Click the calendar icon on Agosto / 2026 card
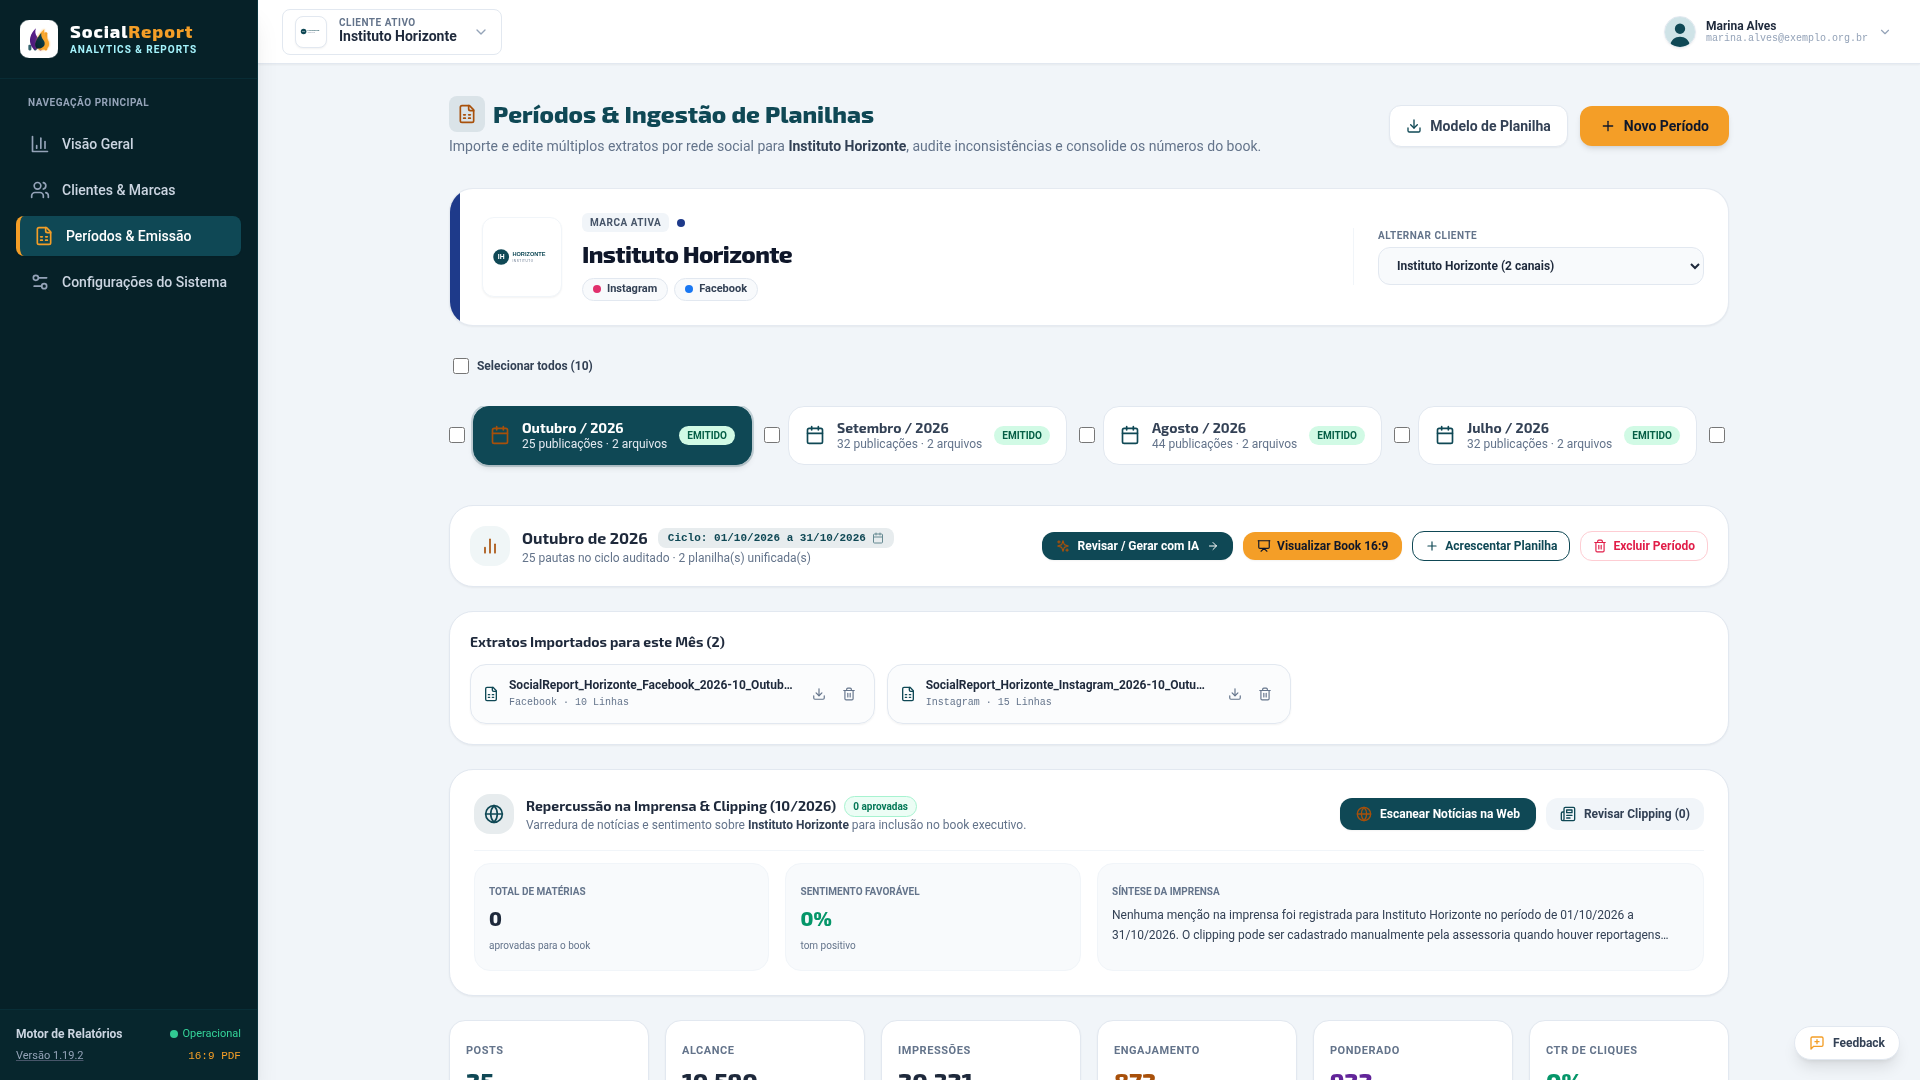 click(x=1130, y=435)
